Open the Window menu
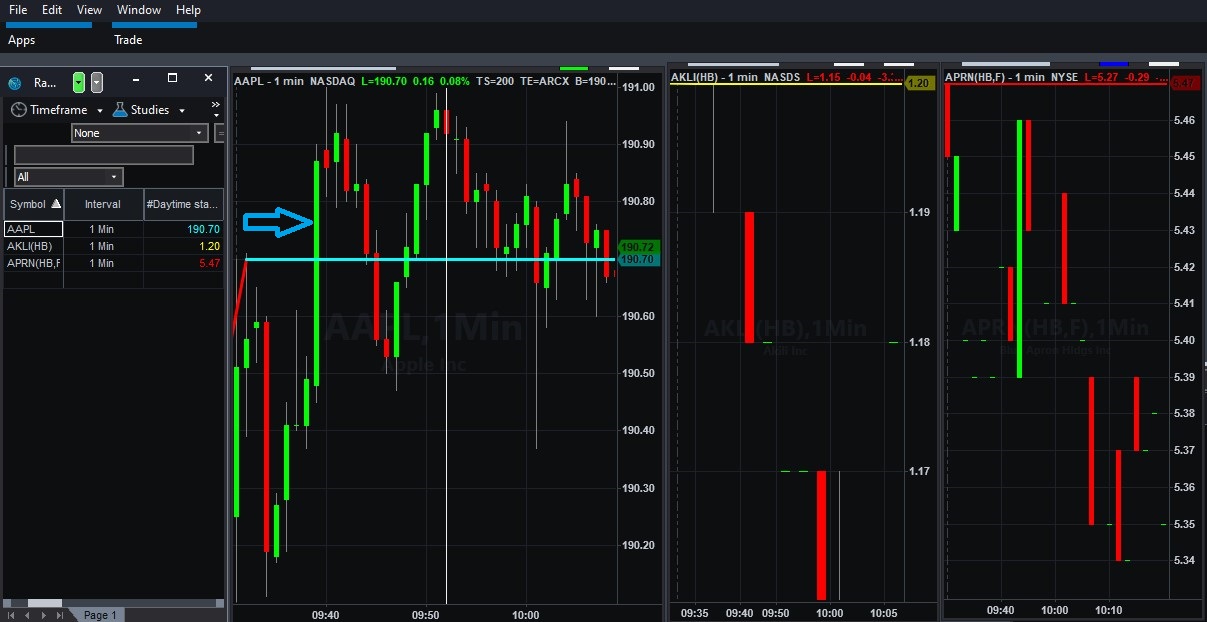The width and height of the screenshot is (1207, 622). 138,10
